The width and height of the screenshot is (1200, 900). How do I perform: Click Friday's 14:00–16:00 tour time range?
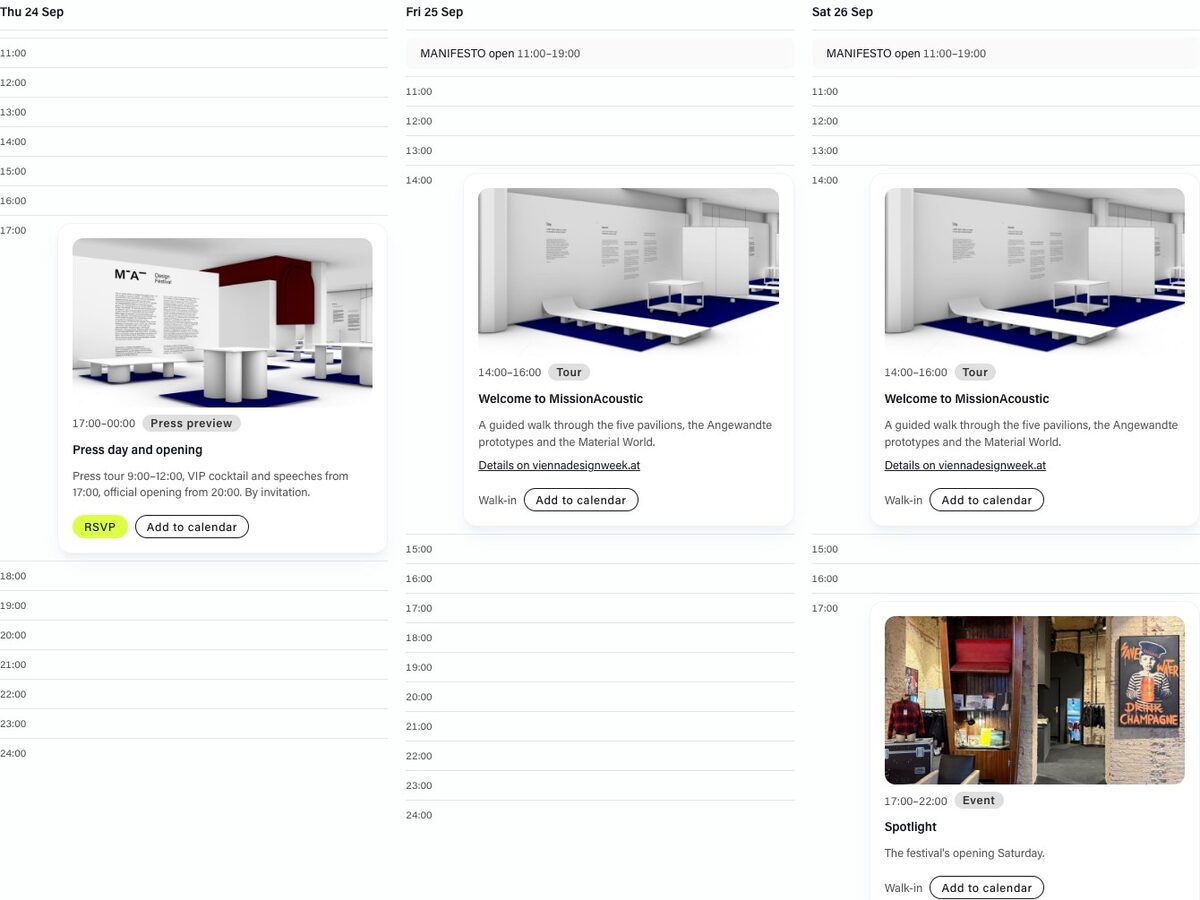point(509,372)
